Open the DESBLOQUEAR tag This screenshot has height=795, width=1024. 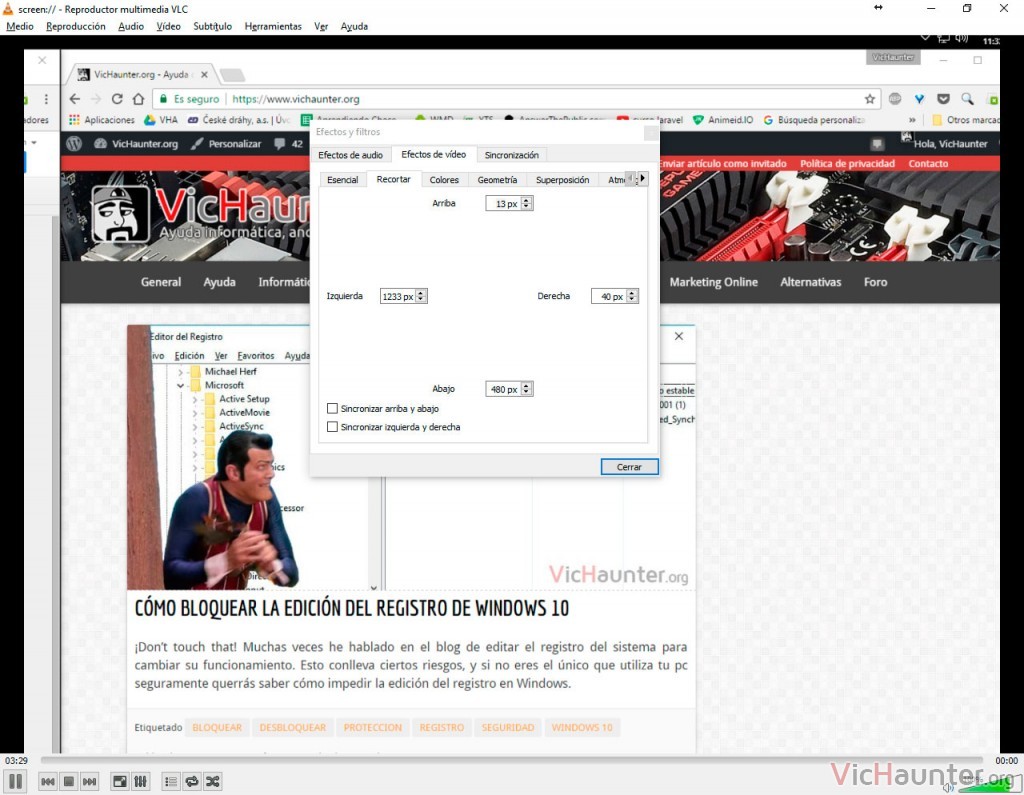point(293,727)
